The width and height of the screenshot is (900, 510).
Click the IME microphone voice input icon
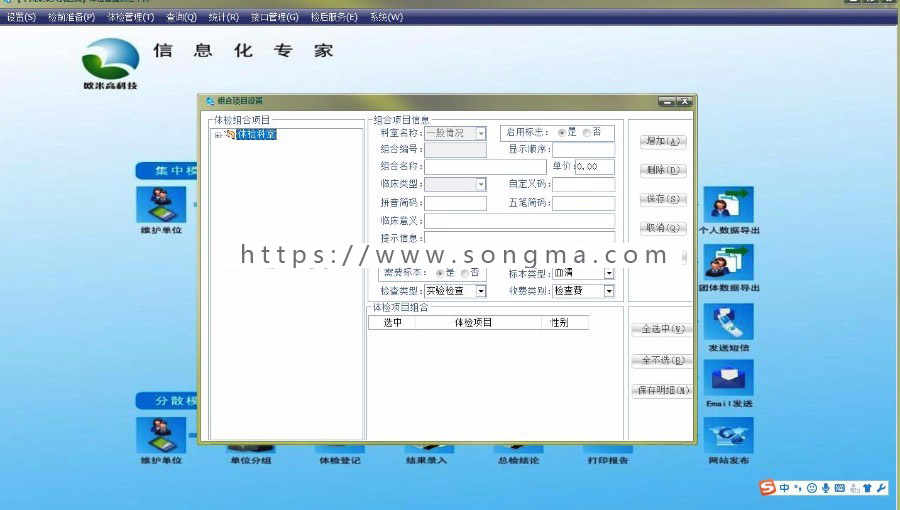[x=825, y=488]
